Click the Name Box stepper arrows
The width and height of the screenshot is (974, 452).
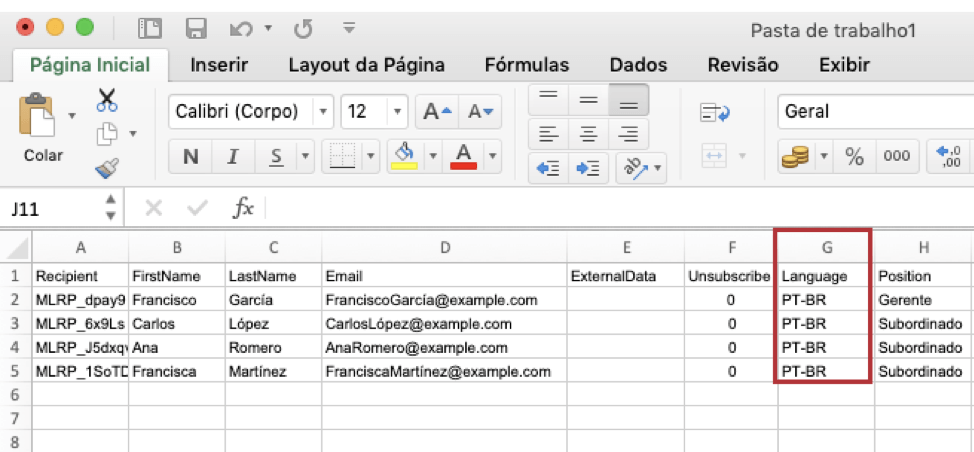point(111,207)
